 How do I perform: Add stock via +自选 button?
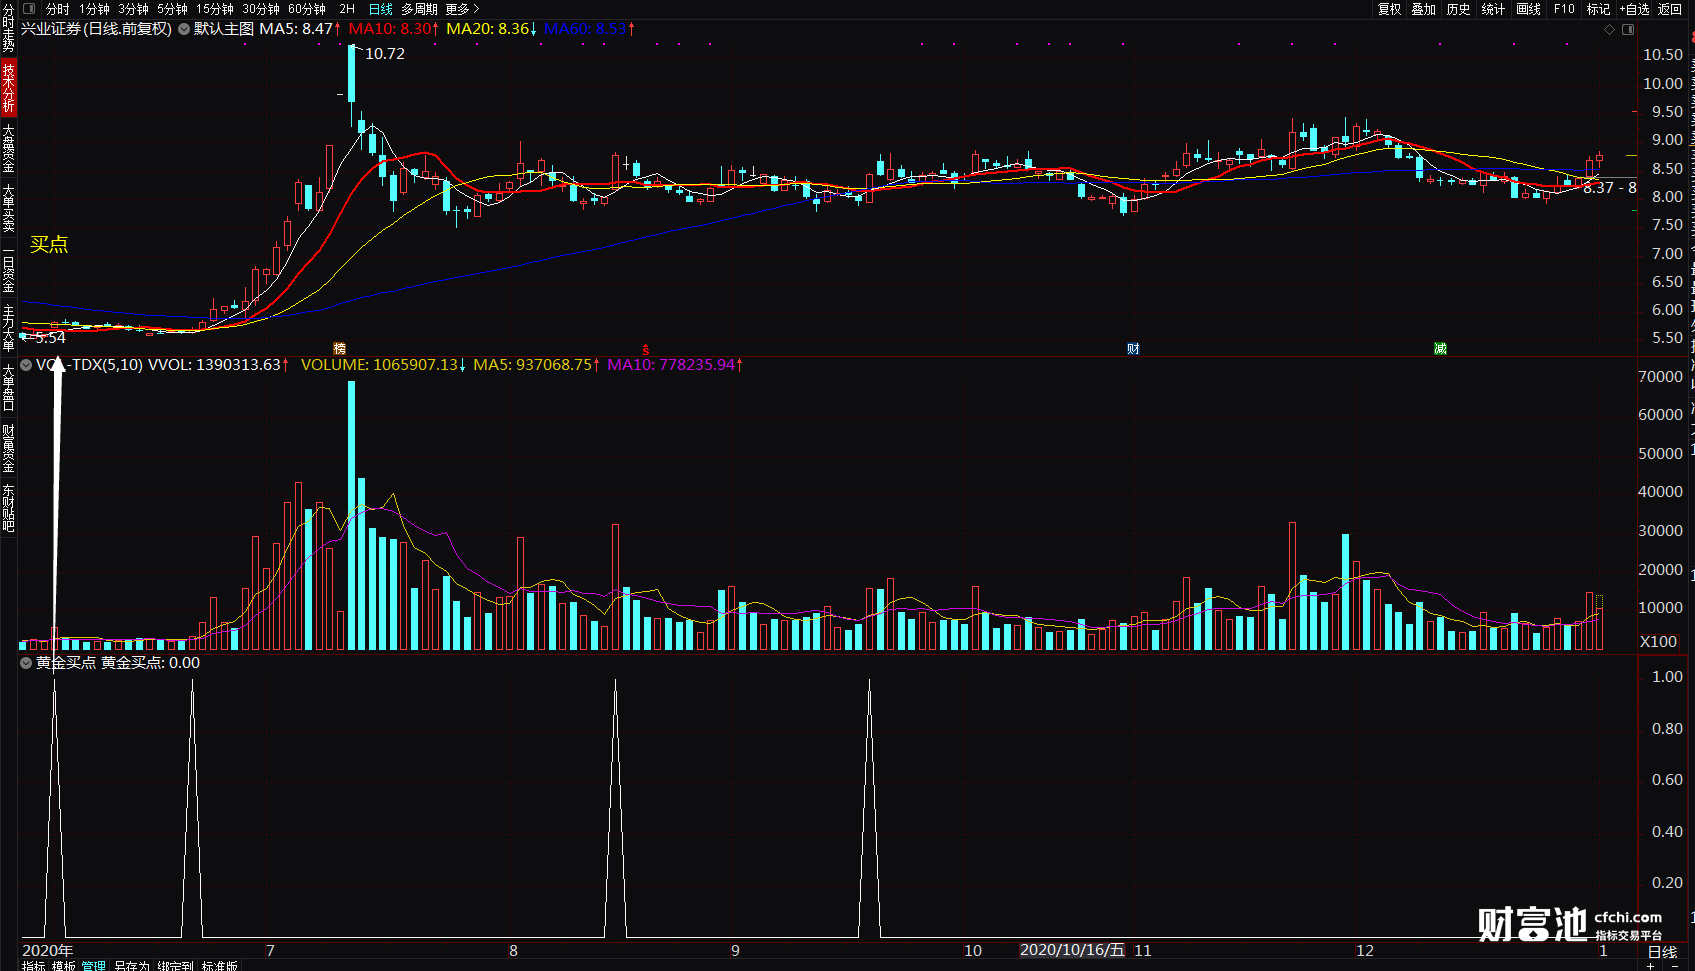pyautogui.click(x=1634, y=9)
